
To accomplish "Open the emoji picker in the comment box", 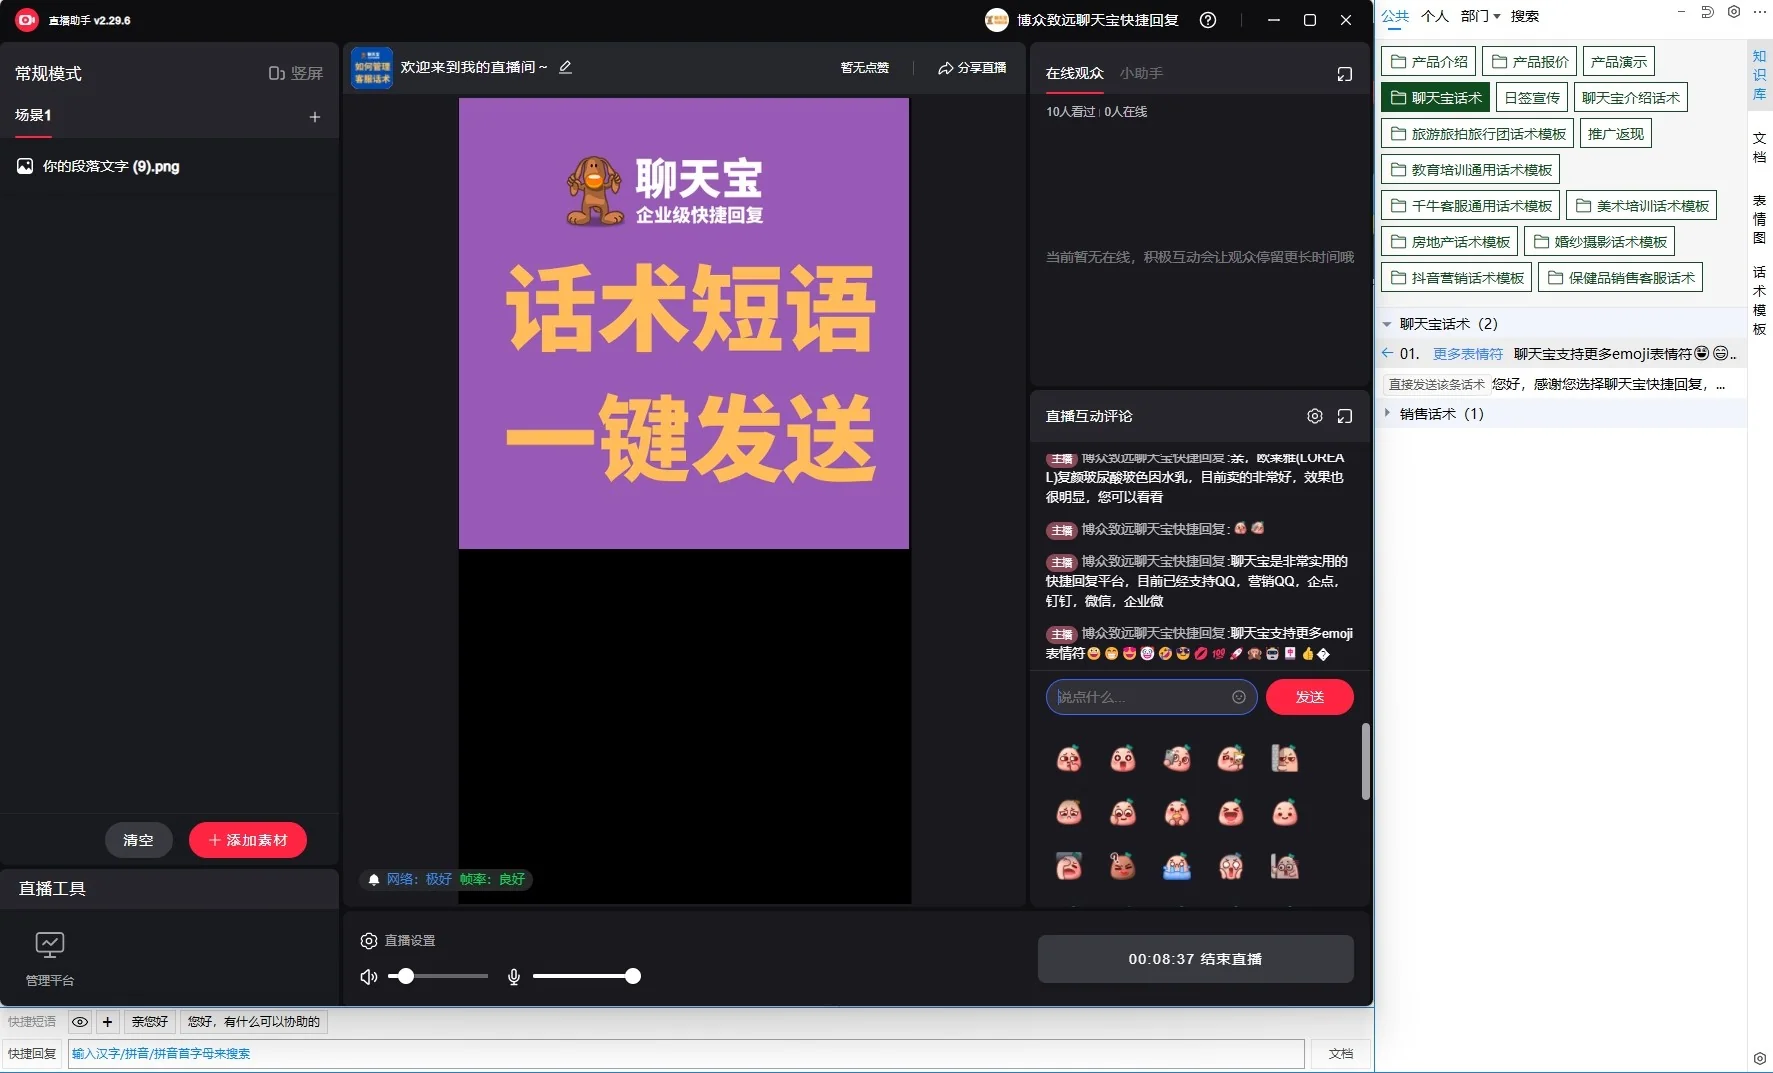I will (x=1239, y=697).
